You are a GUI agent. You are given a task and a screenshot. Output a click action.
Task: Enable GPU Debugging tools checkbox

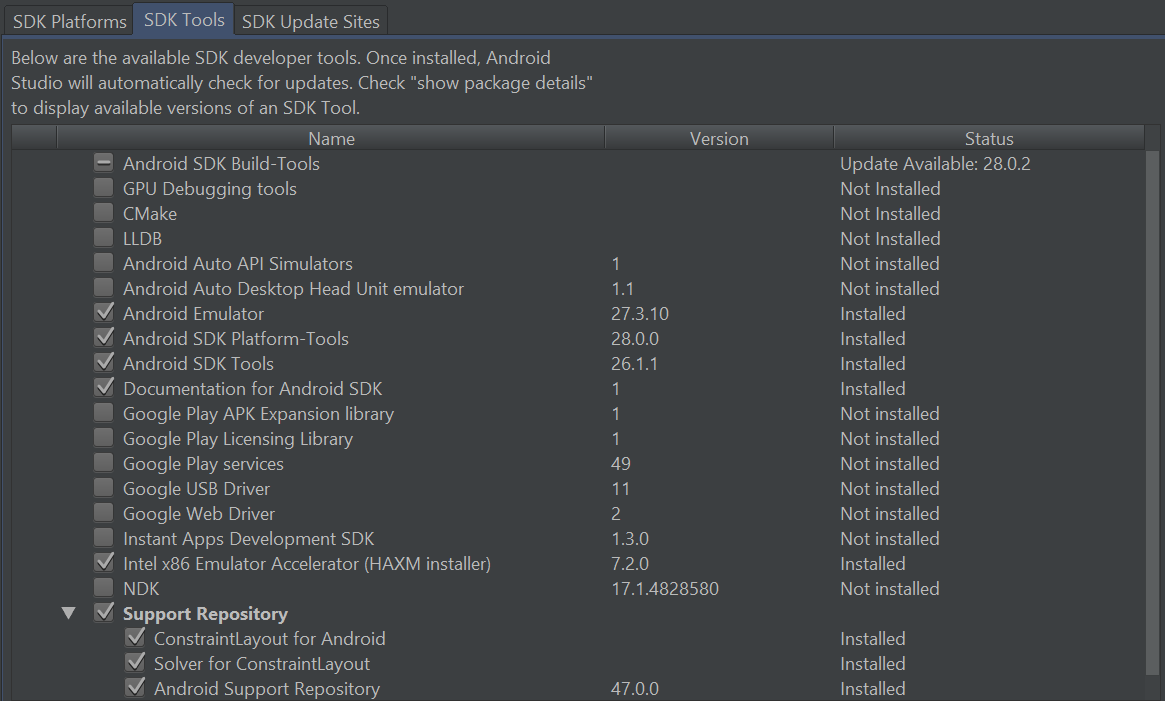click(104, 188)
